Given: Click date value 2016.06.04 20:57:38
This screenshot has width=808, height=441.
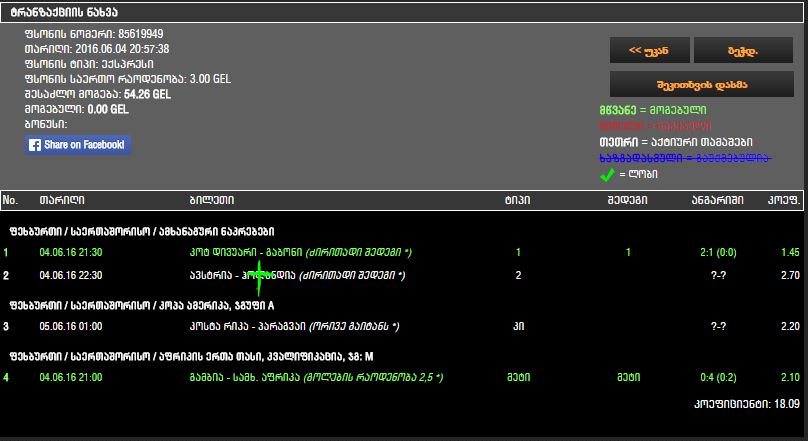Looking at the screenshot, I should [x=122, y=49].
